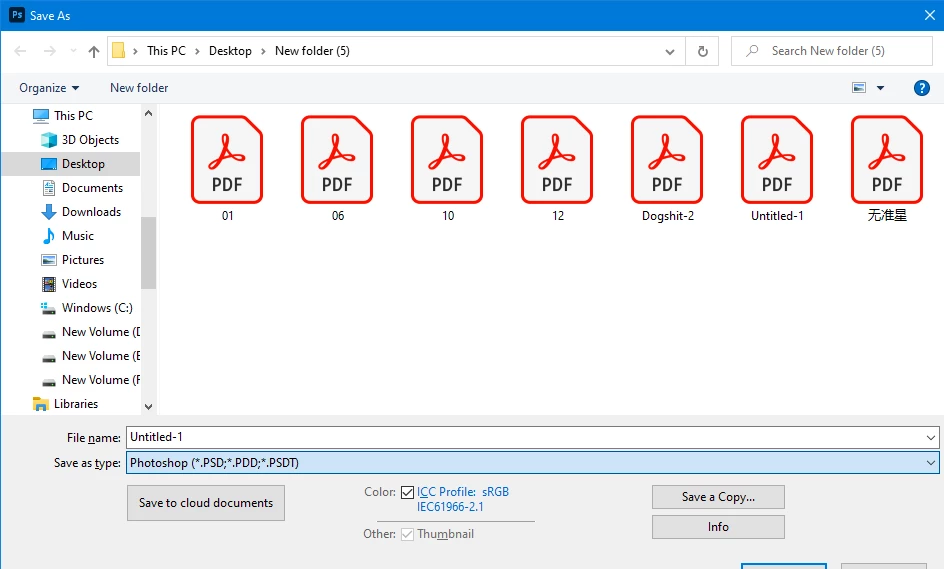This screenshot has width=944, height=569.
Task: Select the PDF file named 12
Action: click(x=557, y=160)
